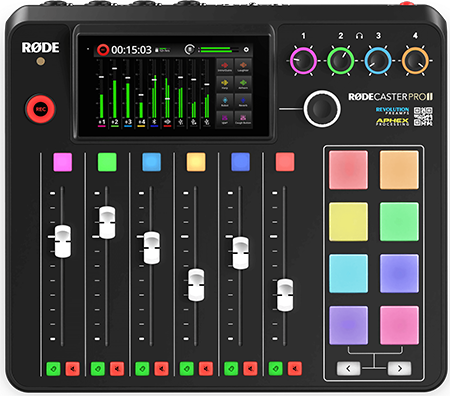Click the QR code on the console
This screenshot has height=396, width=450.
(423, 116)
